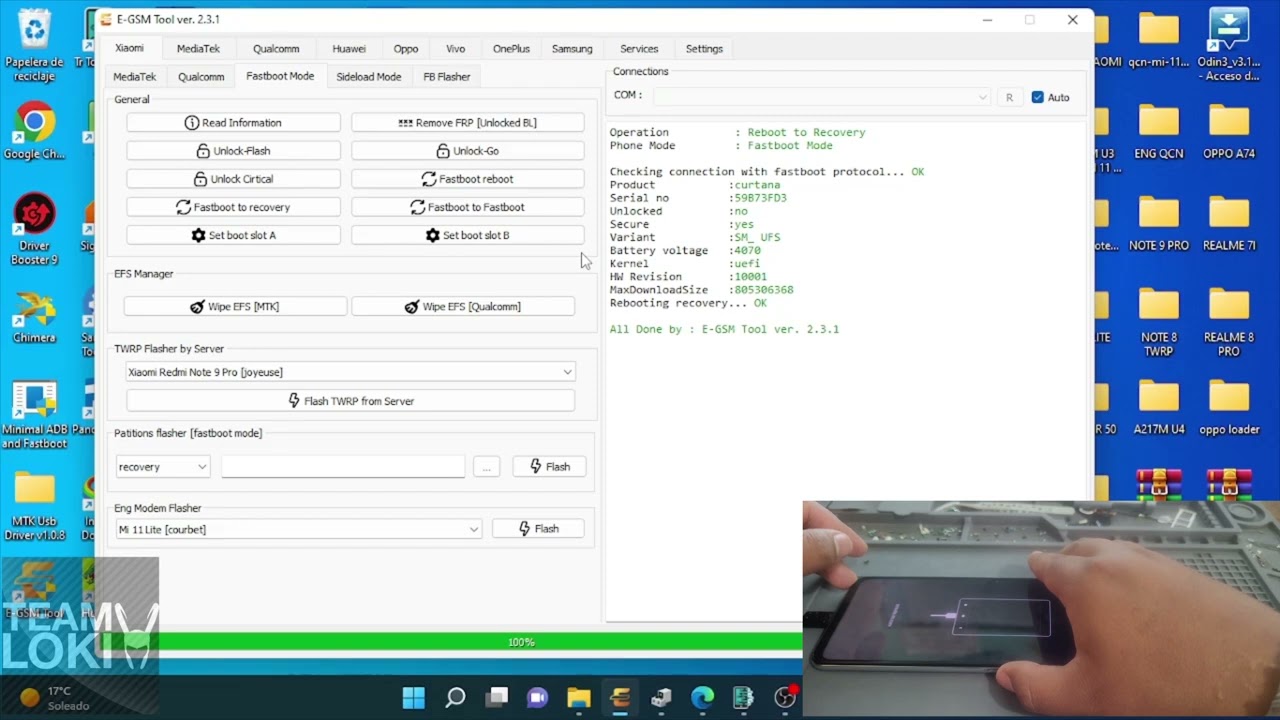Click Remove FRP [Unlocked BL] button

(x=467, y=123)
